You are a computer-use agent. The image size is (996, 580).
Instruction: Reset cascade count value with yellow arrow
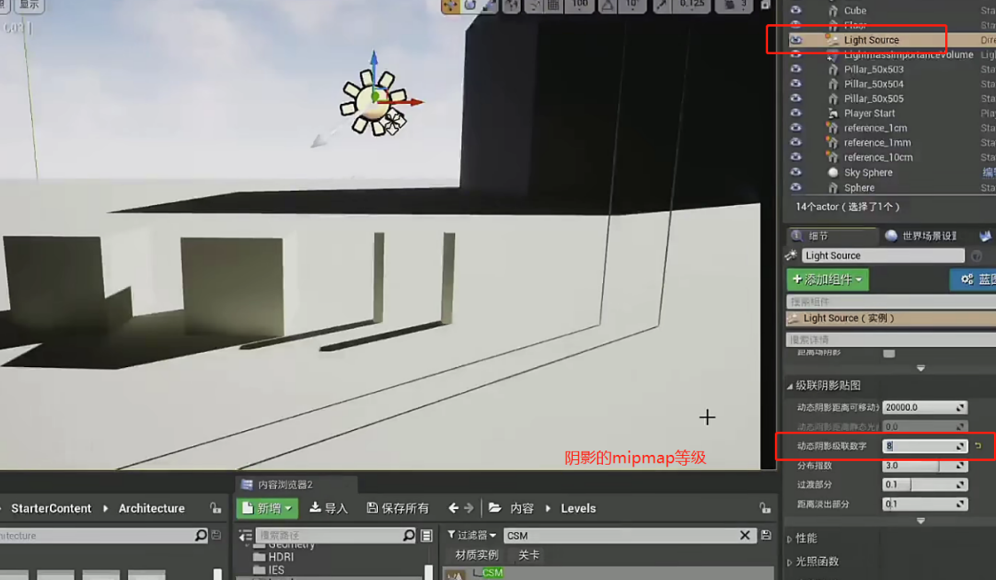(978, 446)
